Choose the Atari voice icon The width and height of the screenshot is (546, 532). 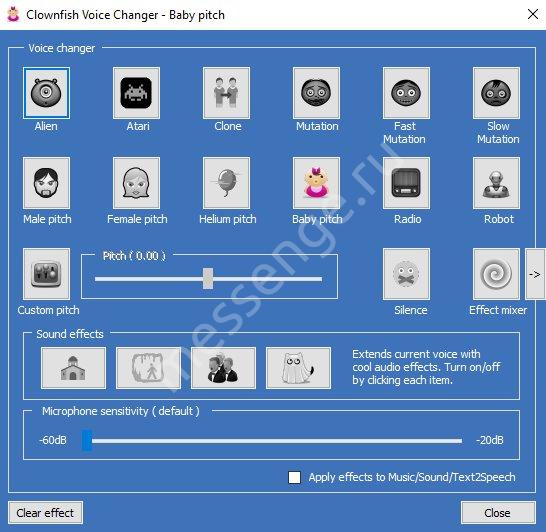click(x=136, y=93)
